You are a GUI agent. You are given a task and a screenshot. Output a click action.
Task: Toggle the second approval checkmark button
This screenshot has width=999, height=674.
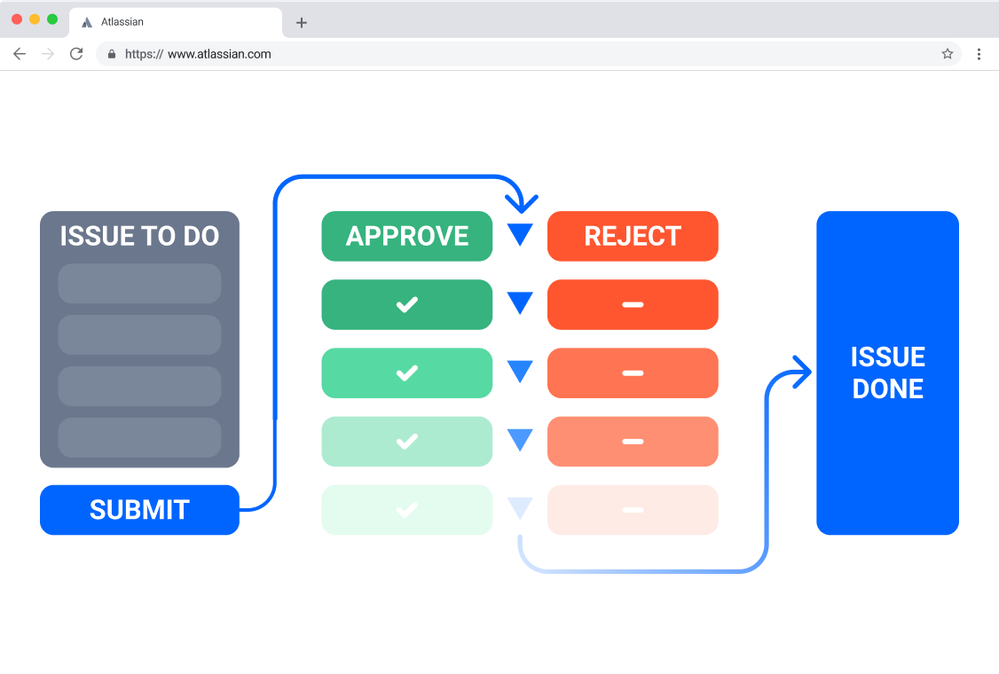pos(407,373)
